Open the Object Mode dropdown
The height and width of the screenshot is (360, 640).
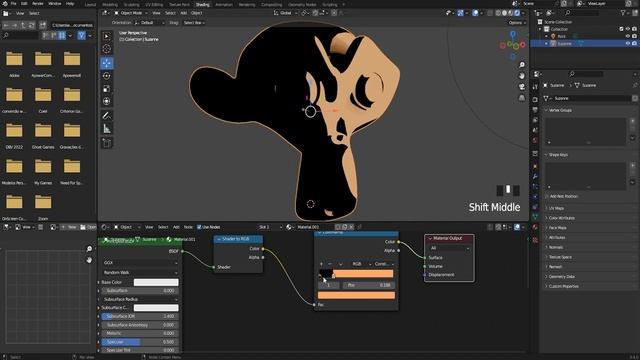[131, 13]
